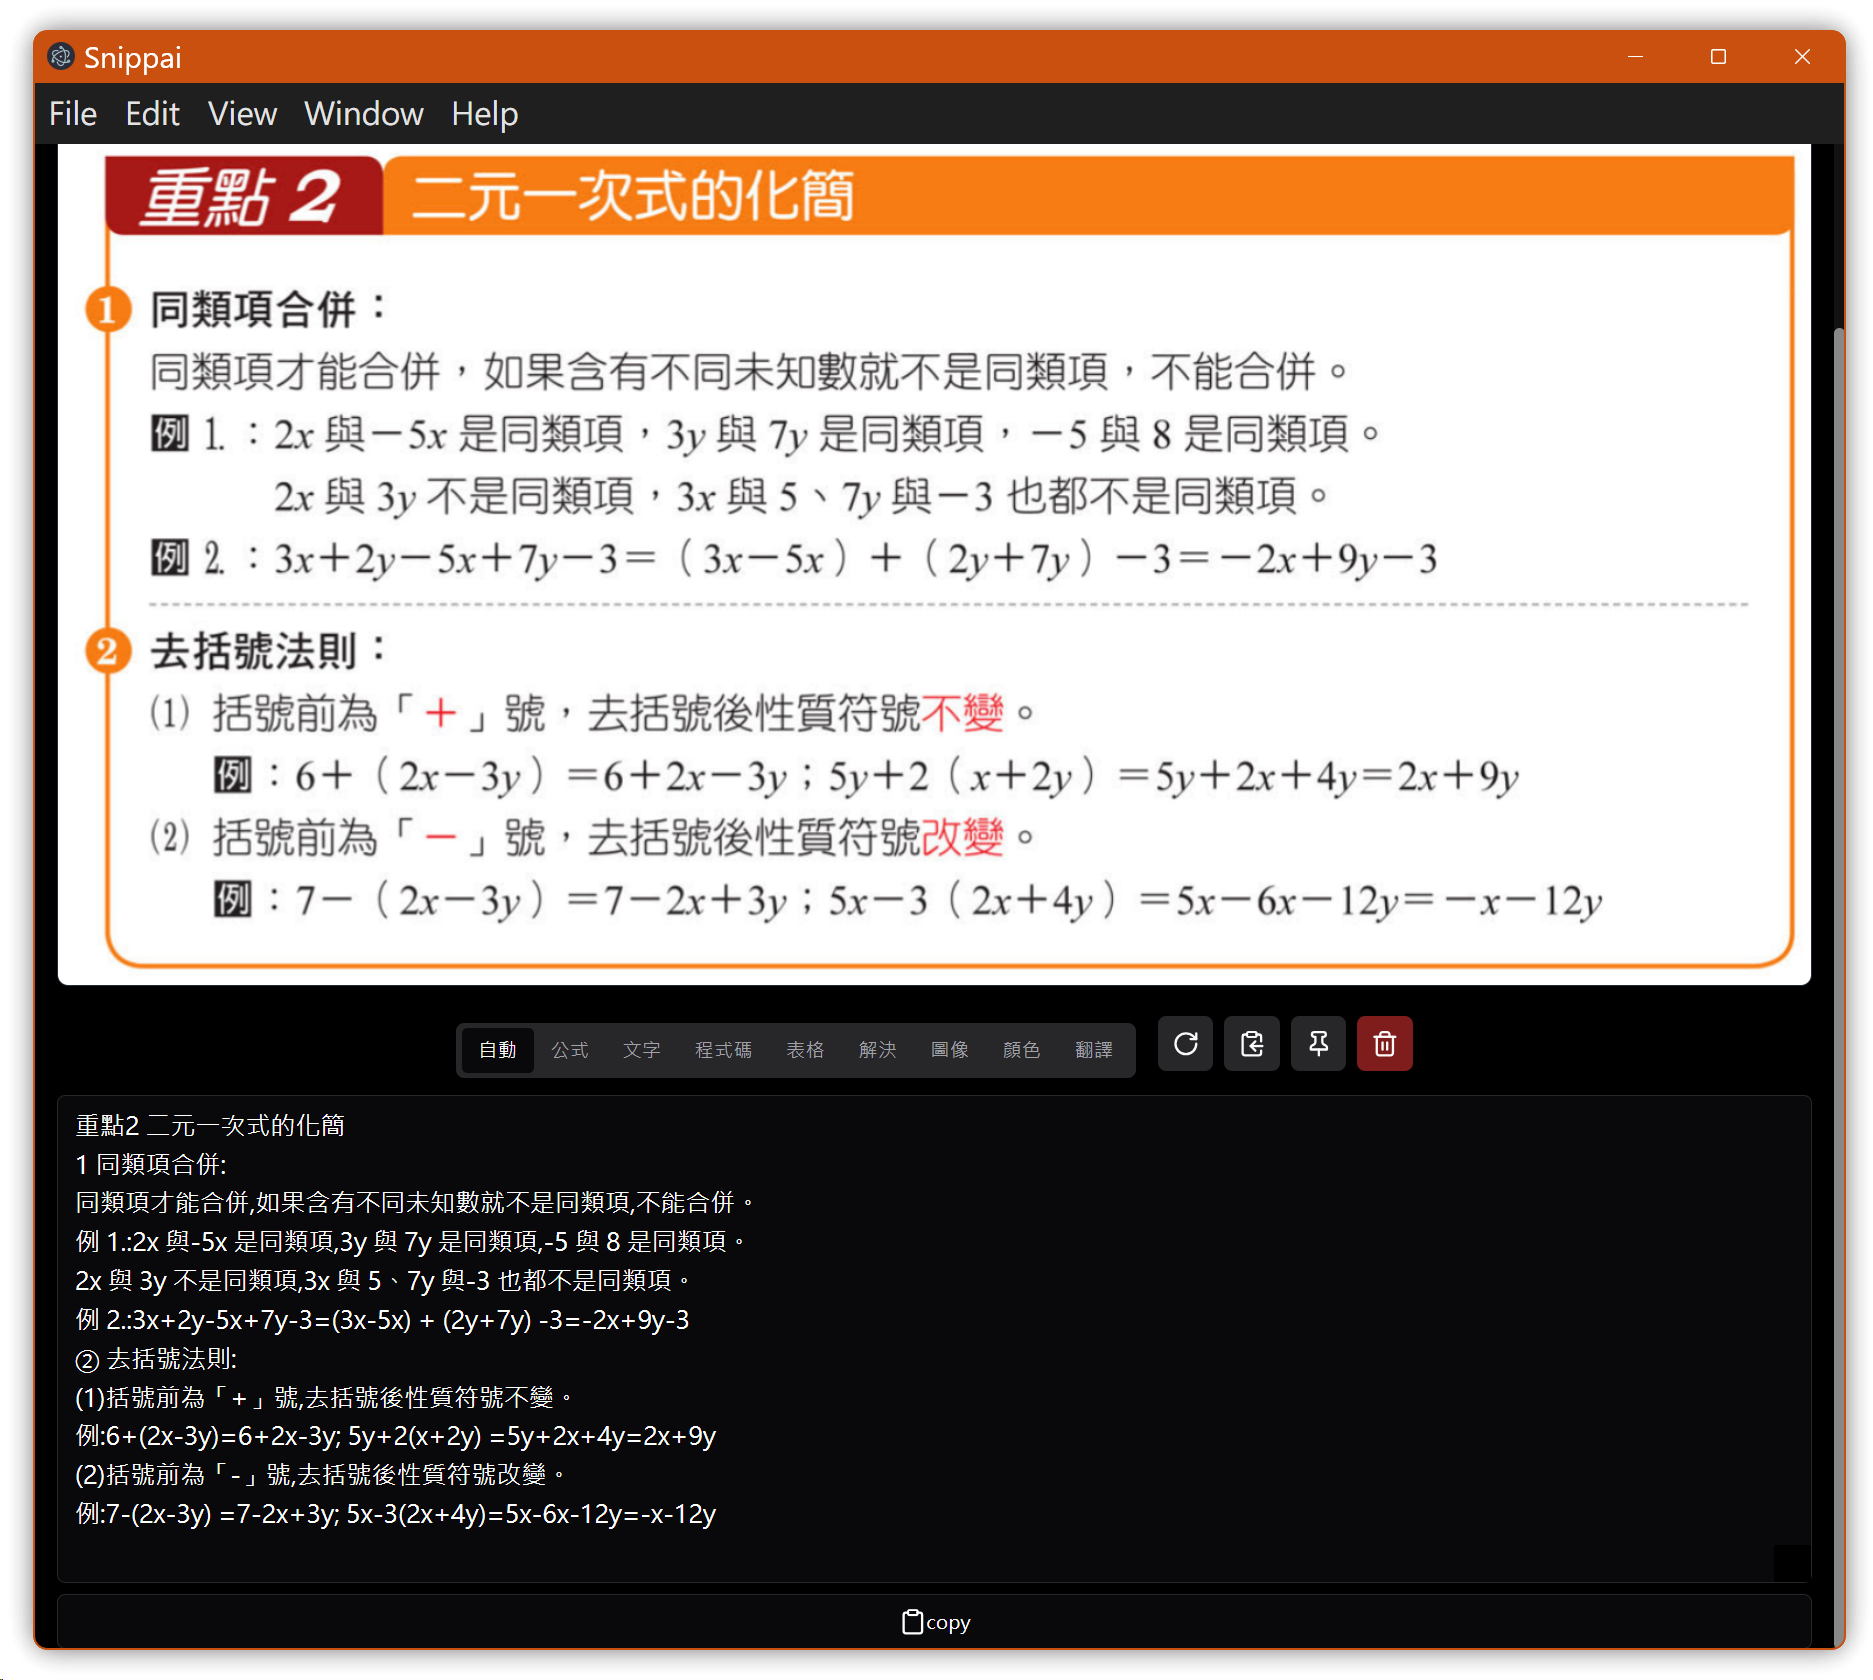Switch to the 程式碼 mode tab
Screen dimensions: 1873x1680
pyautogui.click(x=724, y=1050)
